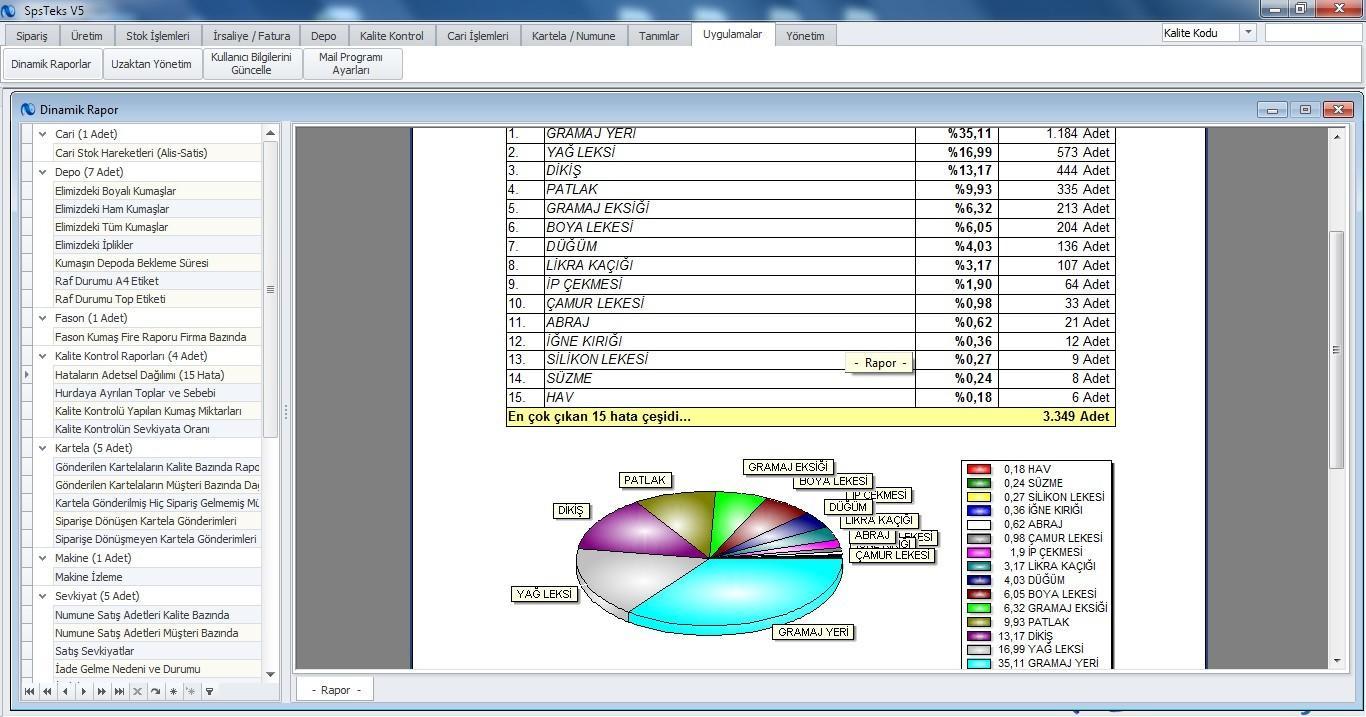This screenshot has height=717, width=1366.
Task: Click the cancel edit X navigator icon
Action: click(137, 691)
